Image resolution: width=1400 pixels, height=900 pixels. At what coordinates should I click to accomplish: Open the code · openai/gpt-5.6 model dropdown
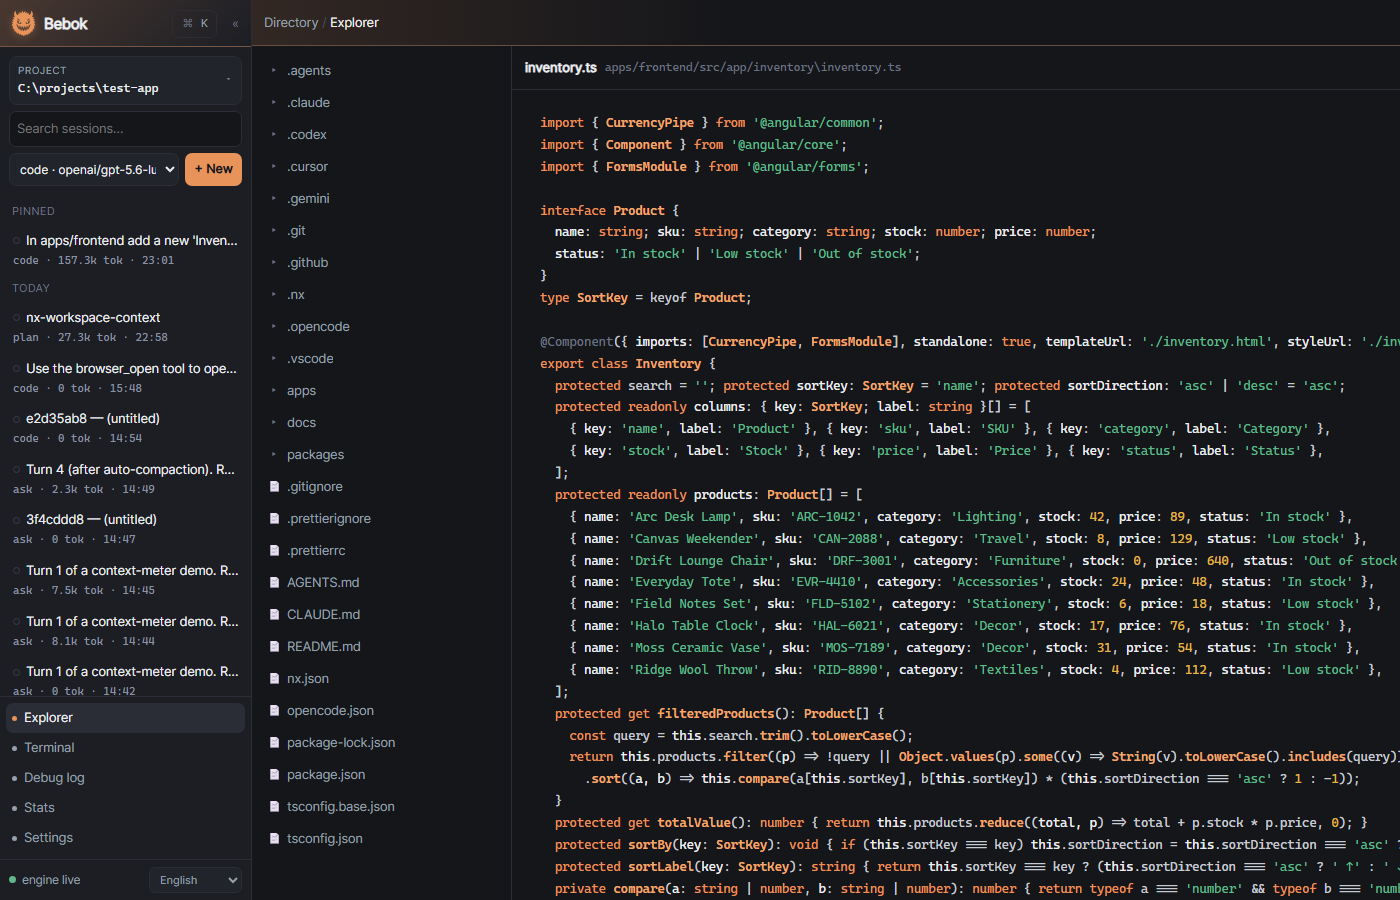[x=95, y=170]
